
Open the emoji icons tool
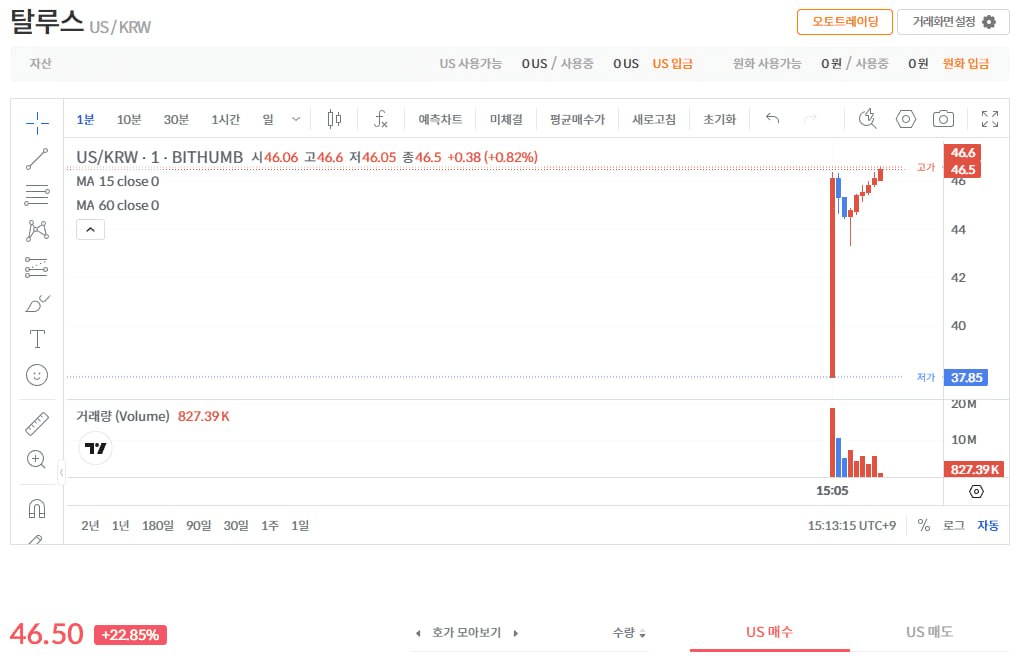pyautogui.click(x=37, y=375)
